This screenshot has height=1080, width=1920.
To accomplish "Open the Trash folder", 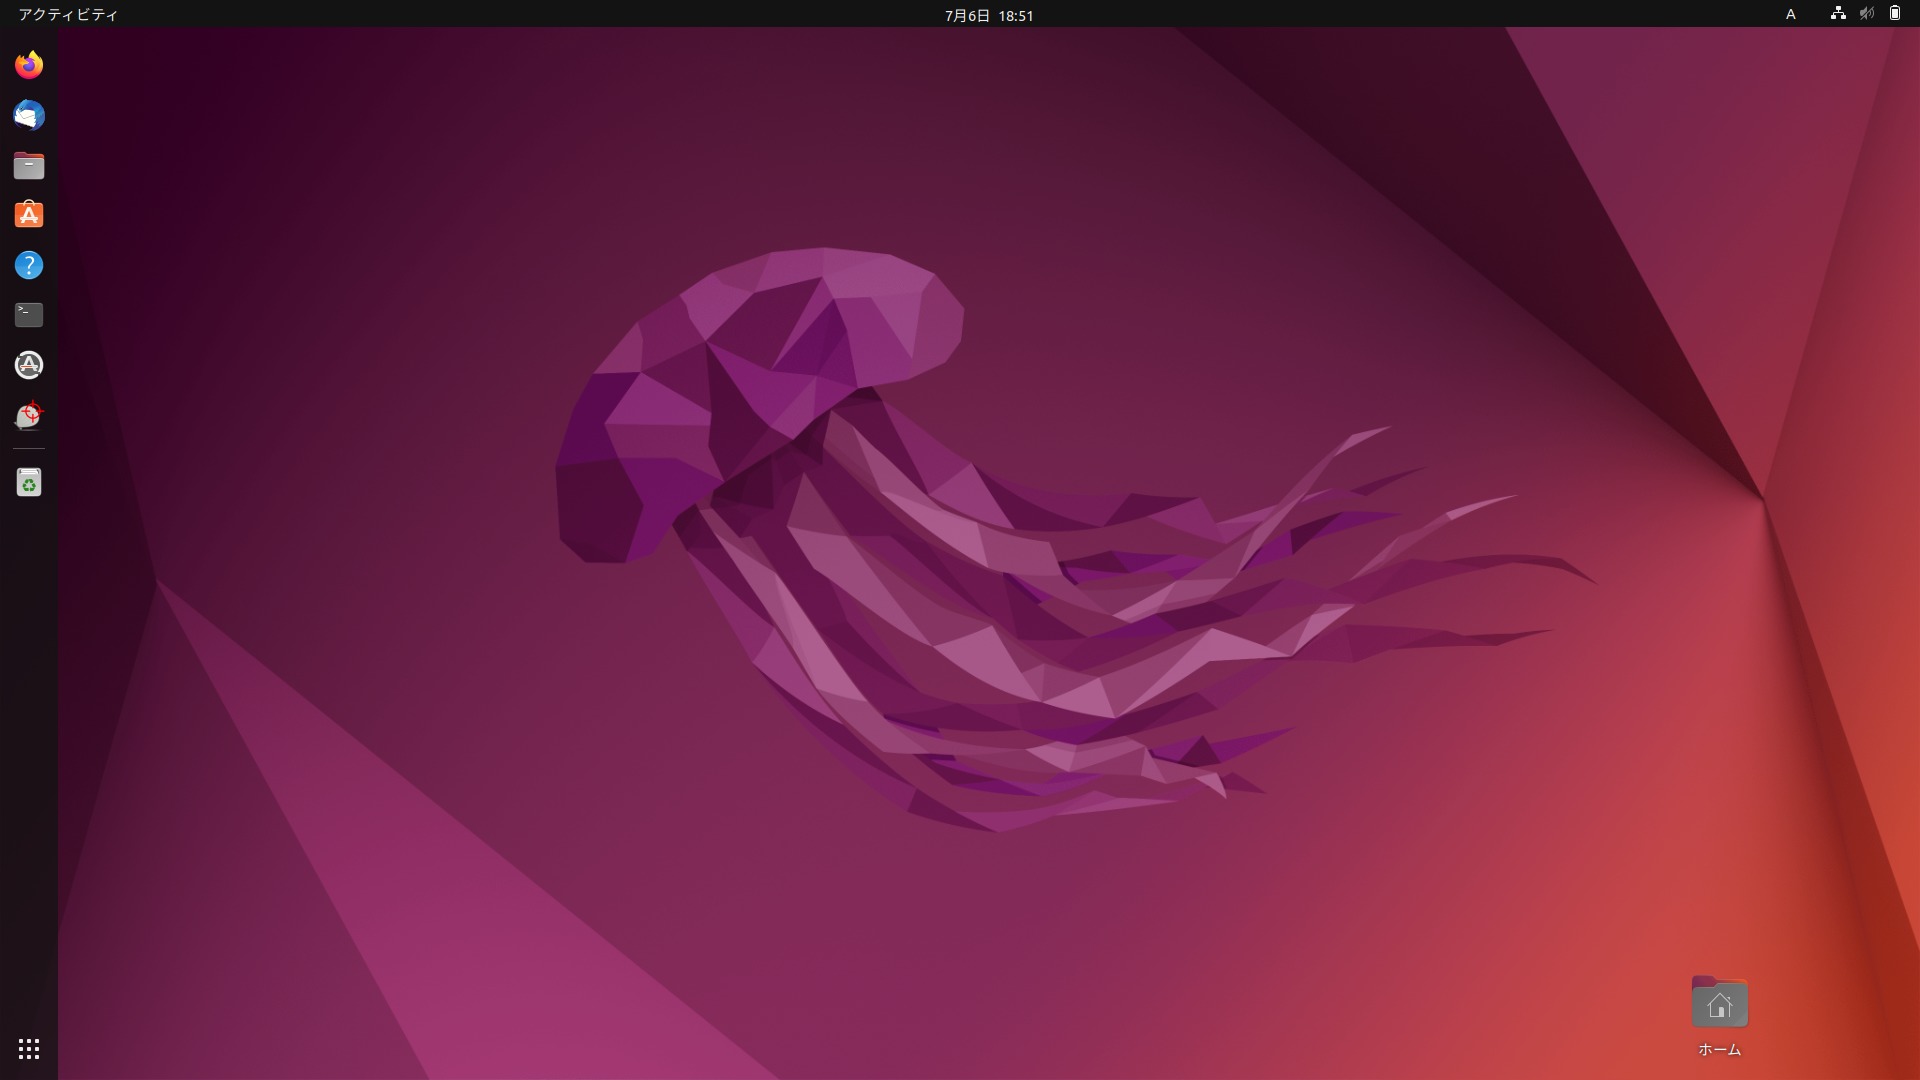I will pyautogui.click(x=29, y=482).
